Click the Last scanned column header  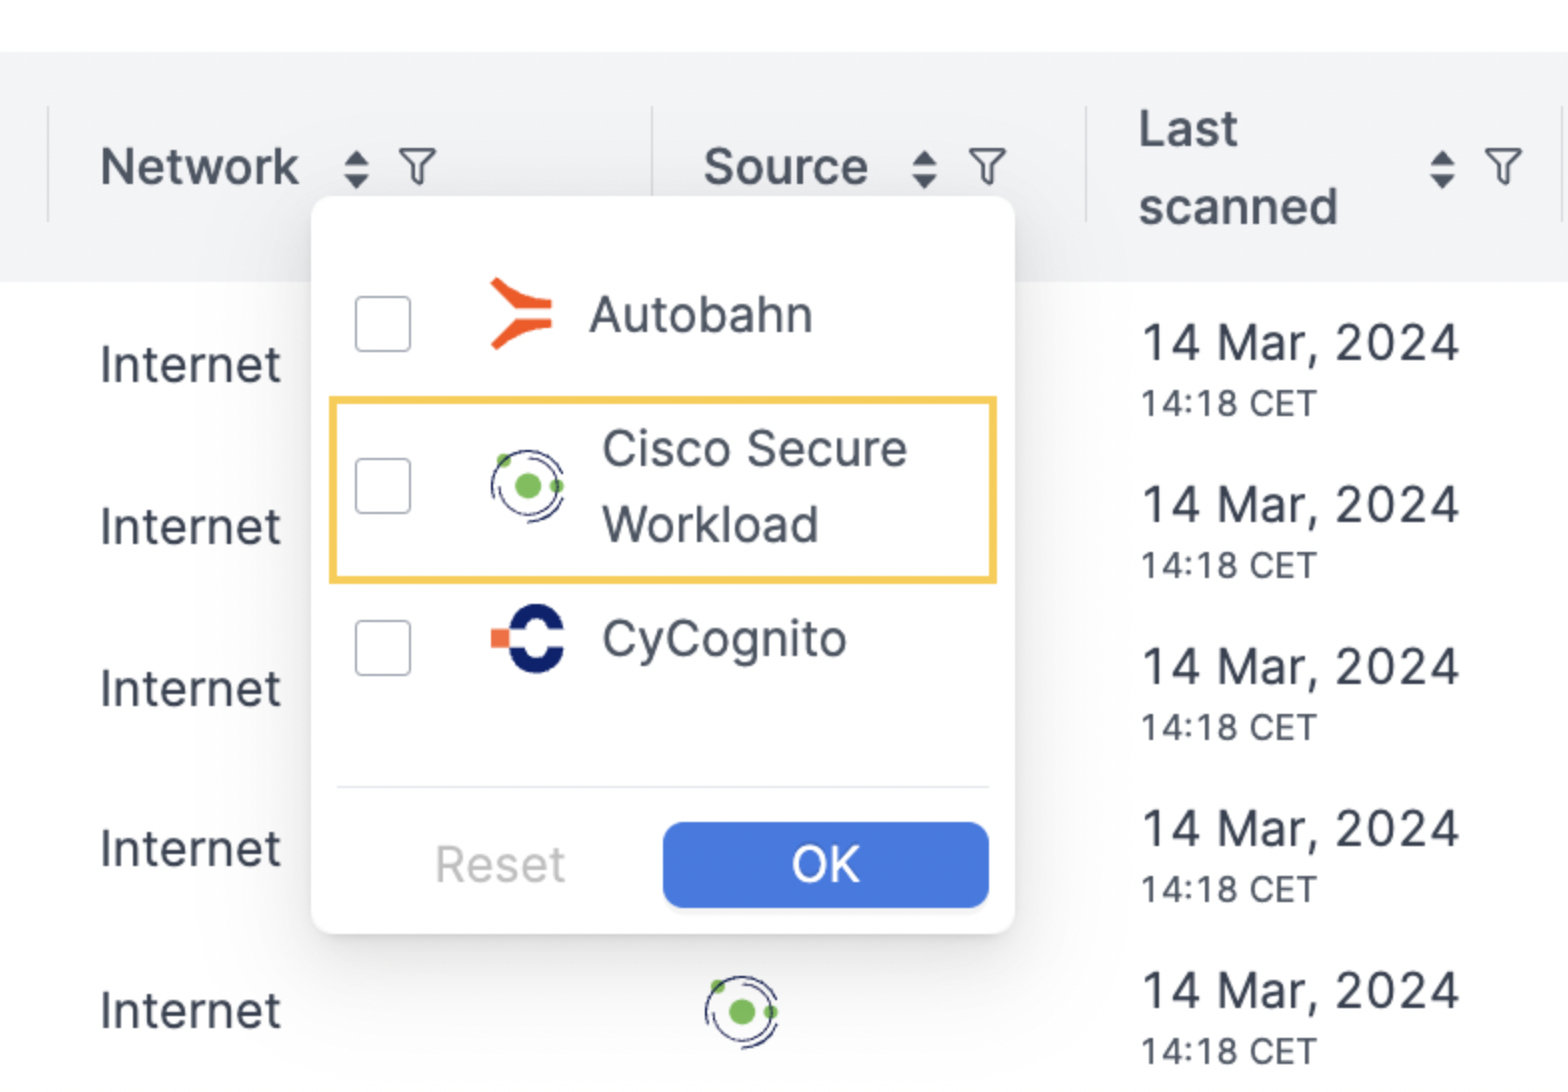[x=1238, y=167]
